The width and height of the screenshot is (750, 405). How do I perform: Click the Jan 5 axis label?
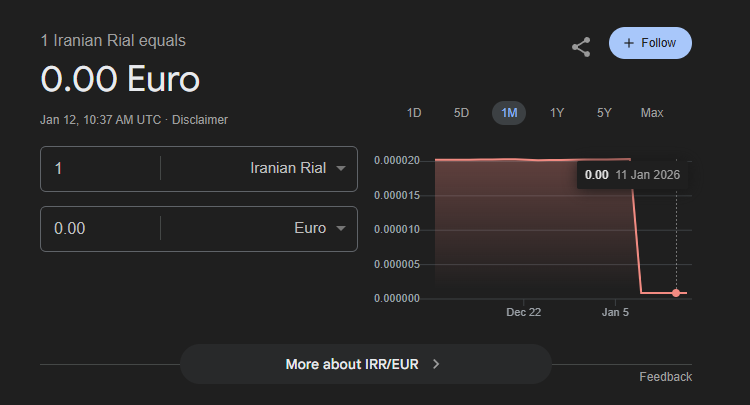point(615,312)
